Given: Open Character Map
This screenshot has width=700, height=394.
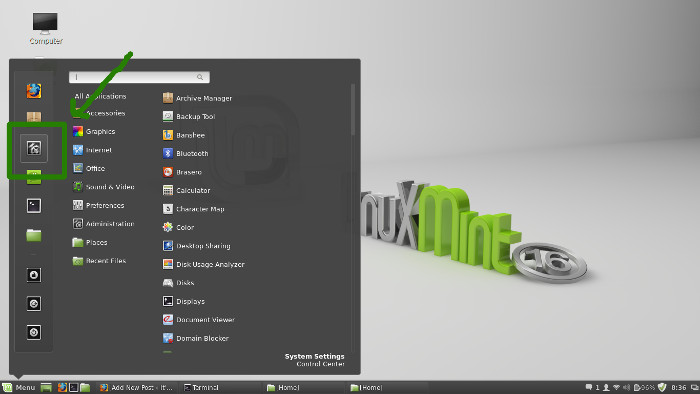Looking at the screenshot, I should tap(193, 209).
